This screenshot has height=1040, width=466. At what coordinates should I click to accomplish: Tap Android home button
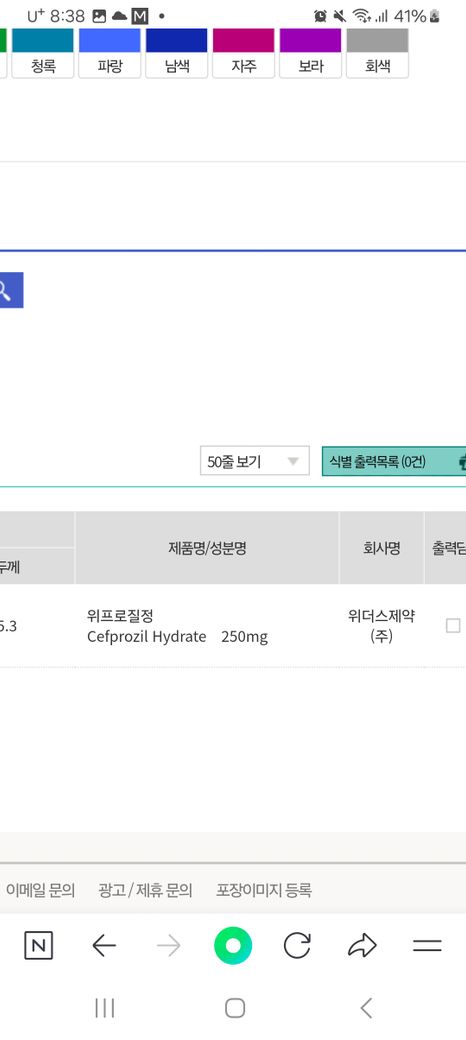tap(235, 1008)
